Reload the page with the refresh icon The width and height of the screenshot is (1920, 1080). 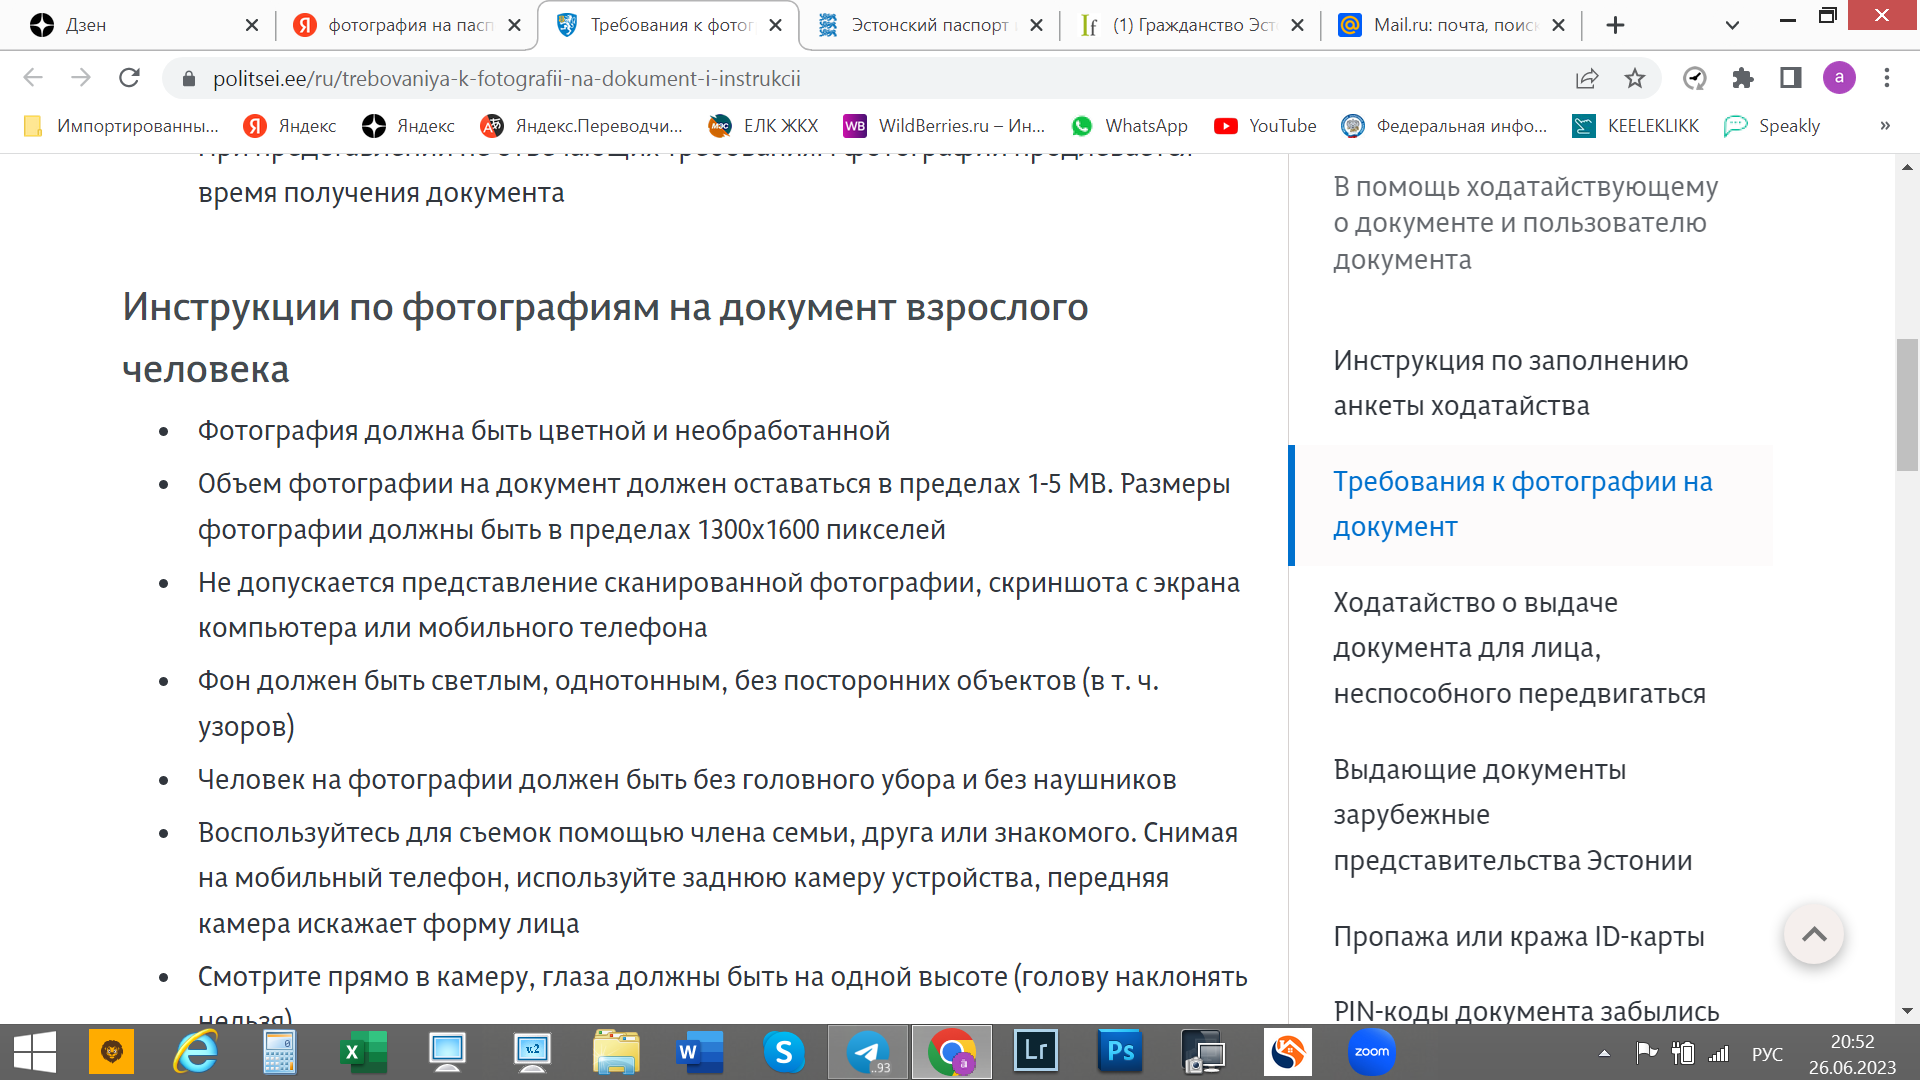click(x=129, y=78)
